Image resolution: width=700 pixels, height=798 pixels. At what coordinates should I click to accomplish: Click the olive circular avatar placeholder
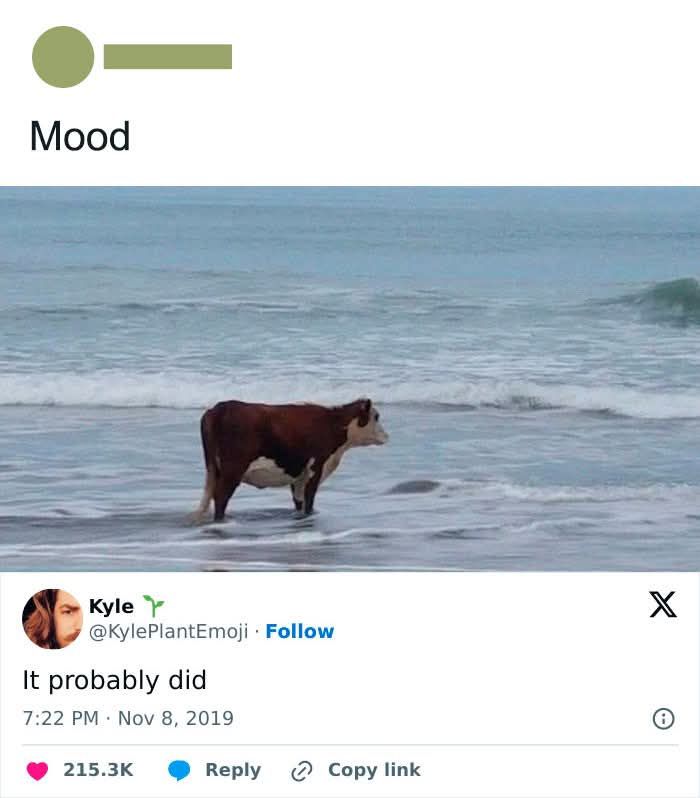63,56
